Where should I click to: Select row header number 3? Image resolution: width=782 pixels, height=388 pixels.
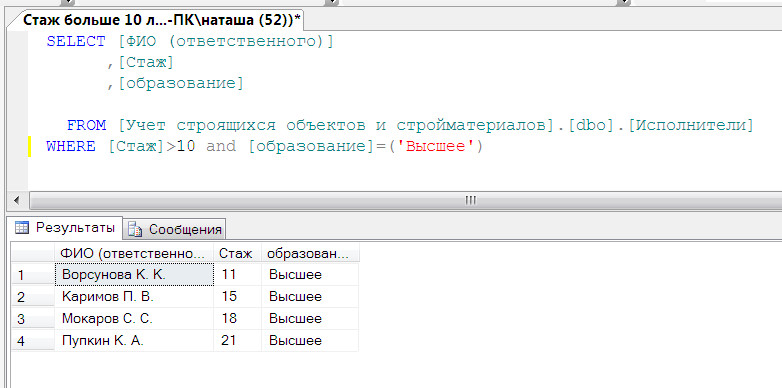[x=33, y=318]
